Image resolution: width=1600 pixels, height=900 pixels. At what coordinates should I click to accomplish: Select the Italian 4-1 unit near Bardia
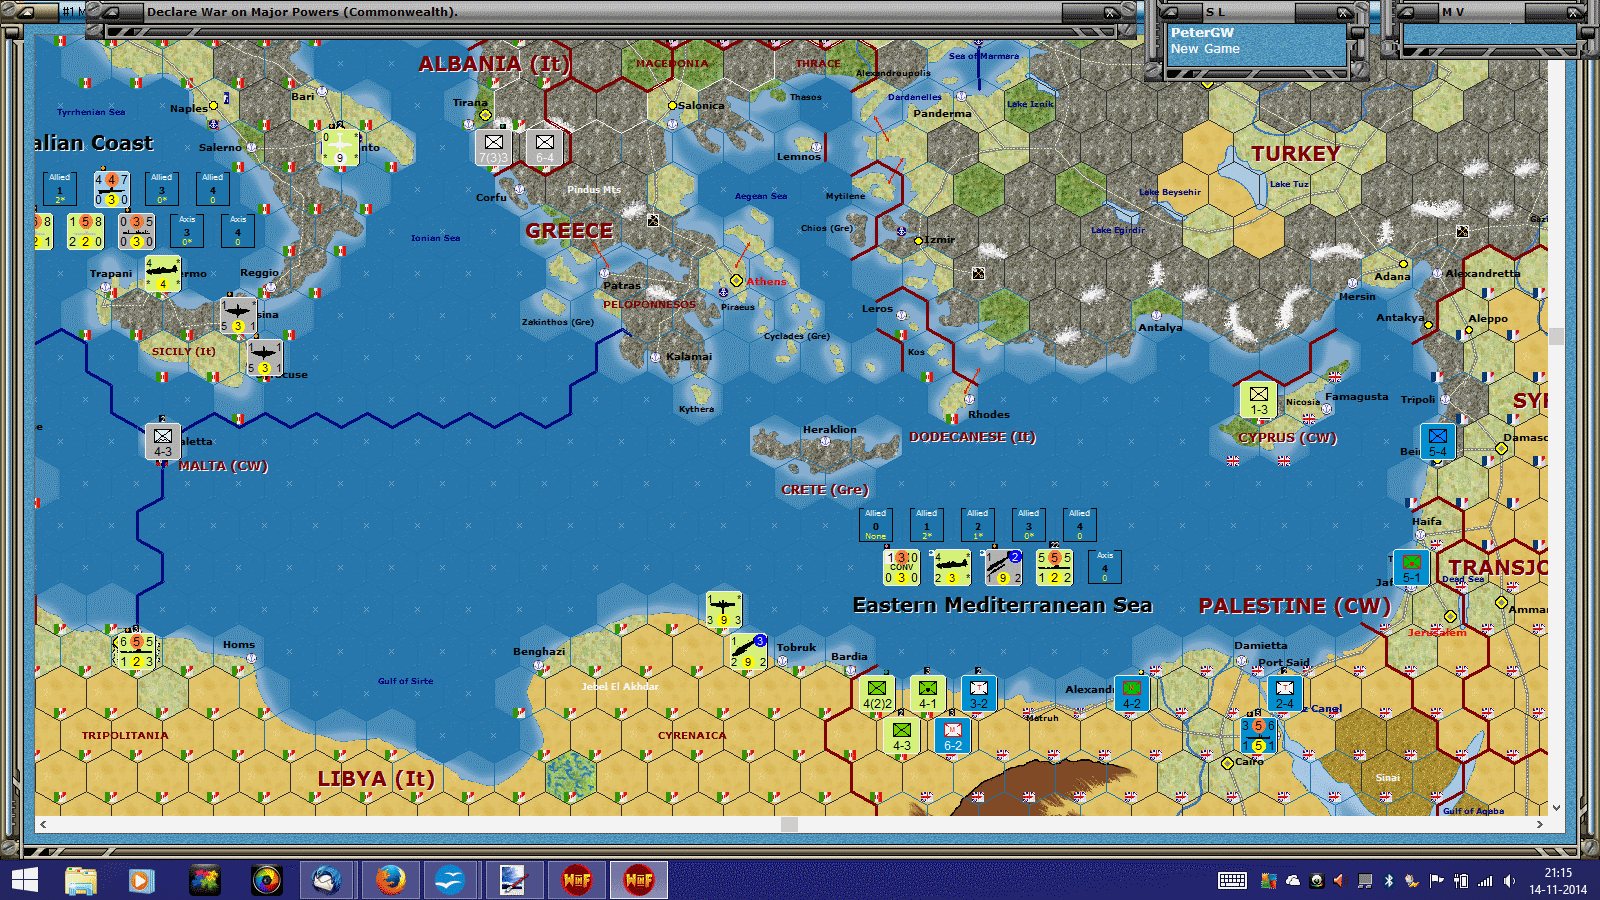(928, 694)
